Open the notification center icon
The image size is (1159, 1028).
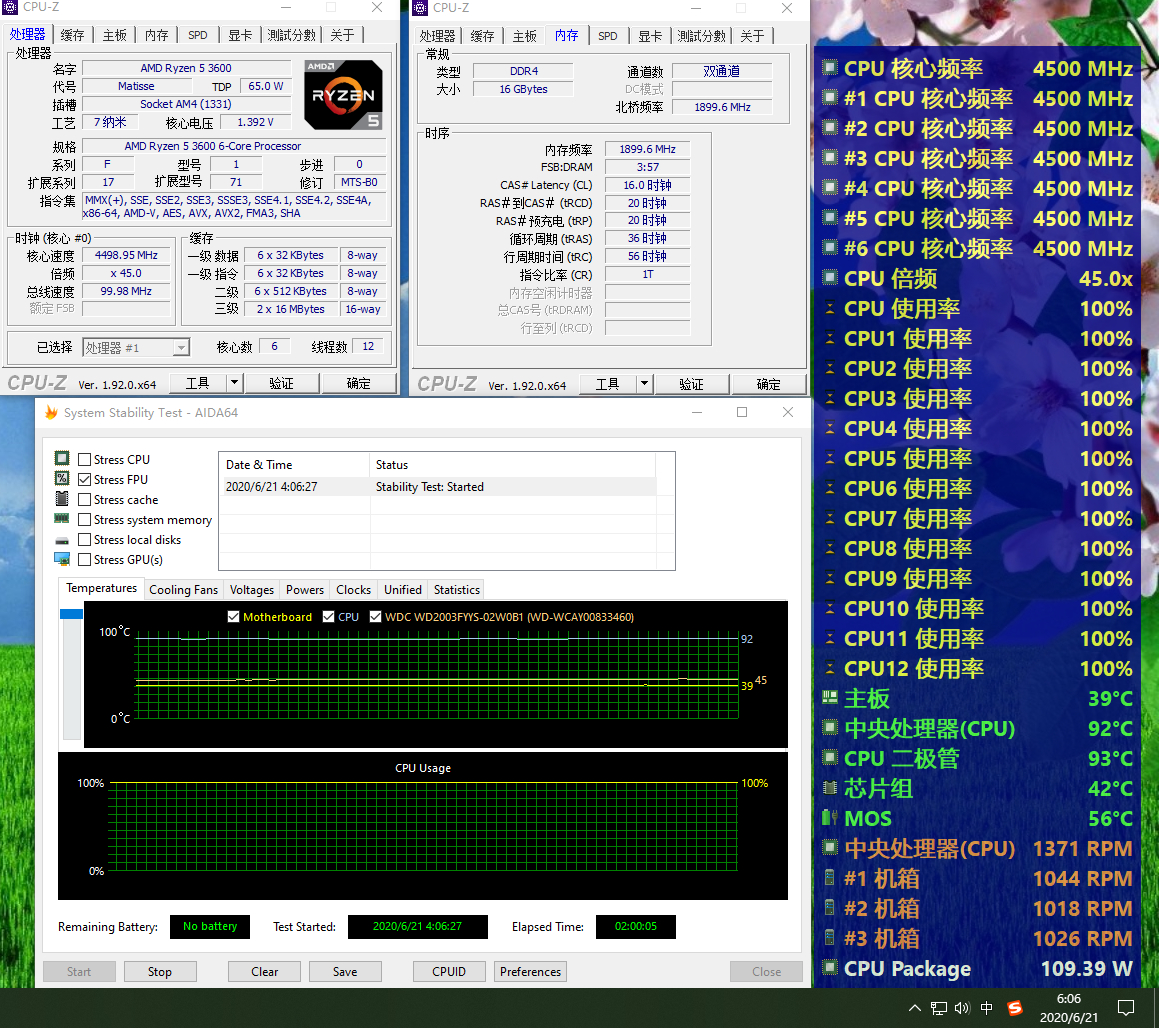coord(1126,1008)
